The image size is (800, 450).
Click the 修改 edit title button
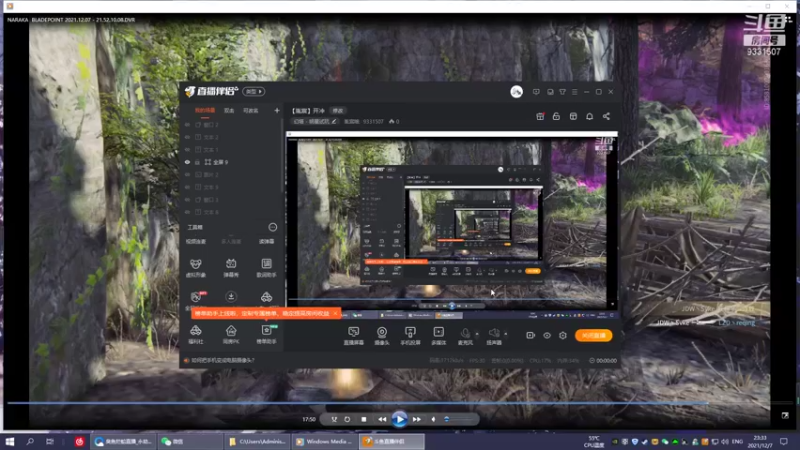click(x=338, y=111)
